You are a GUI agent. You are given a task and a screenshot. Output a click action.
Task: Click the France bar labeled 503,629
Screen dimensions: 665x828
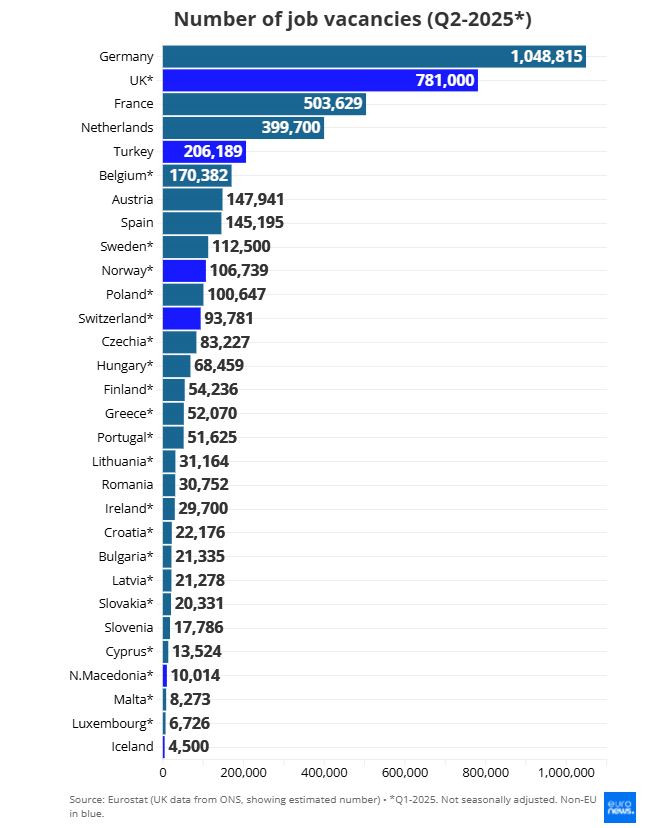click(263, 104)
